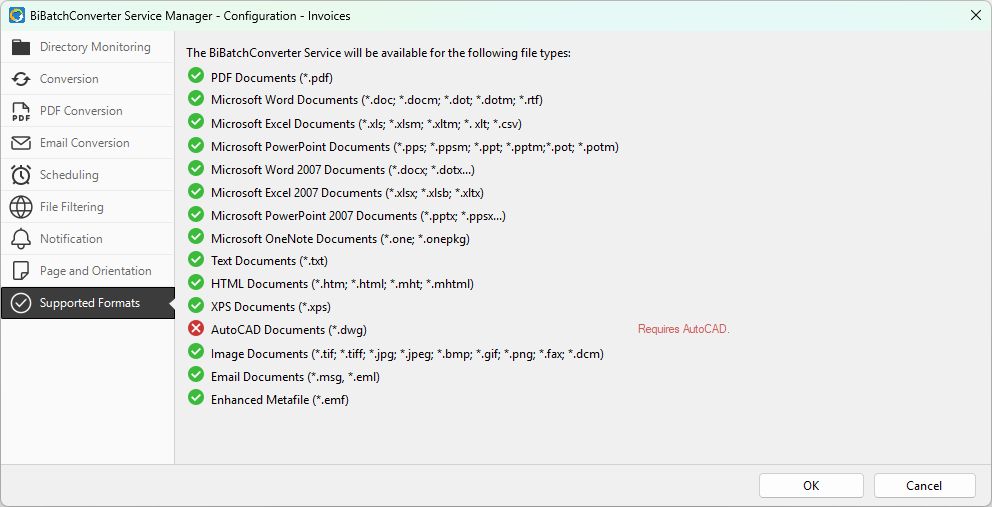
Task: Click the Page and Orientation page icon
Action: point(21,271)
